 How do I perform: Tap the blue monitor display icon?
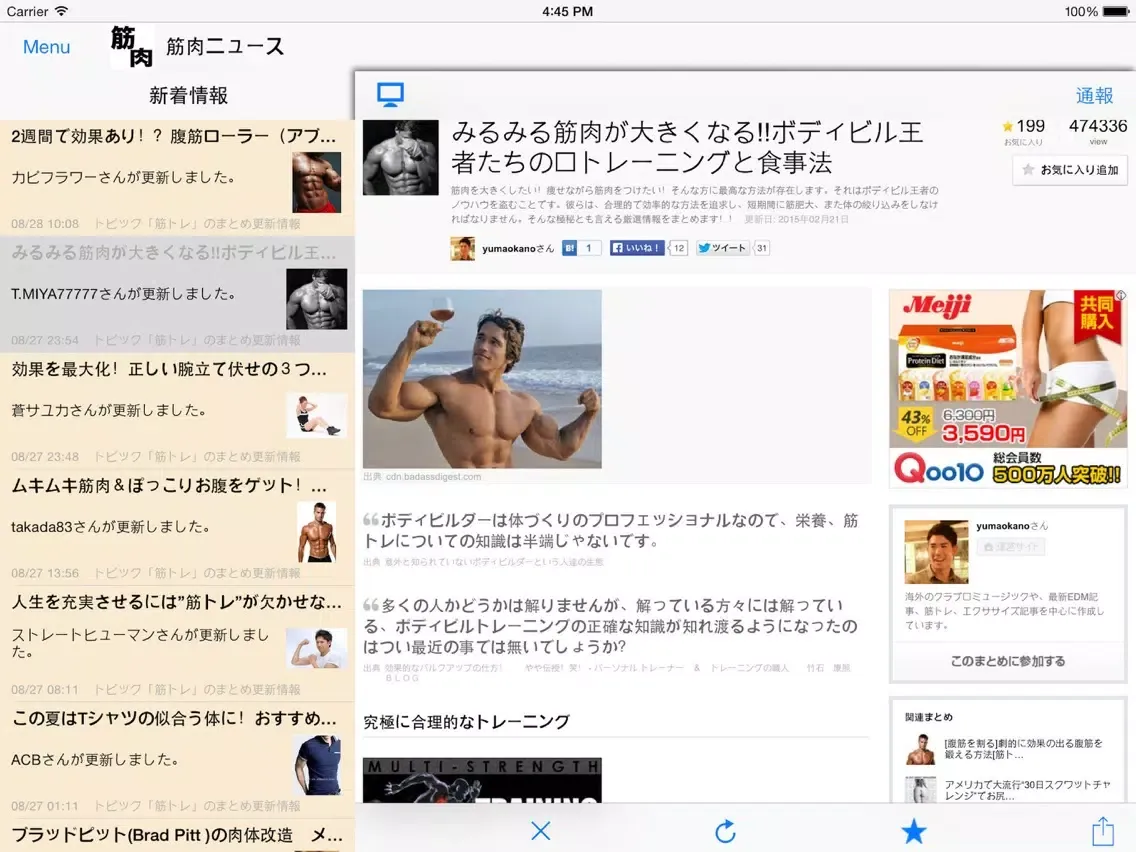click(x=390, y=95)
